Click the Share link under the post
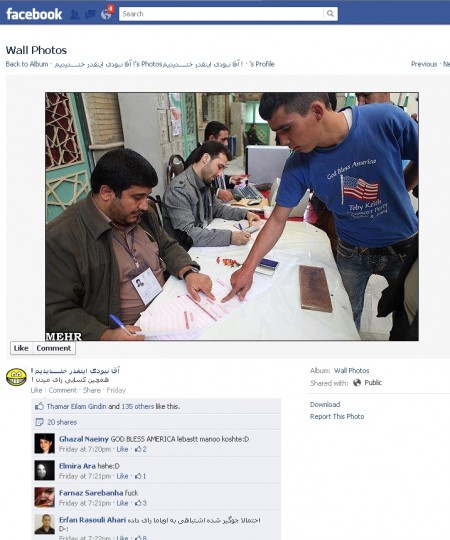The width and height of the screenshot is (450, 540). coord(92,390)
